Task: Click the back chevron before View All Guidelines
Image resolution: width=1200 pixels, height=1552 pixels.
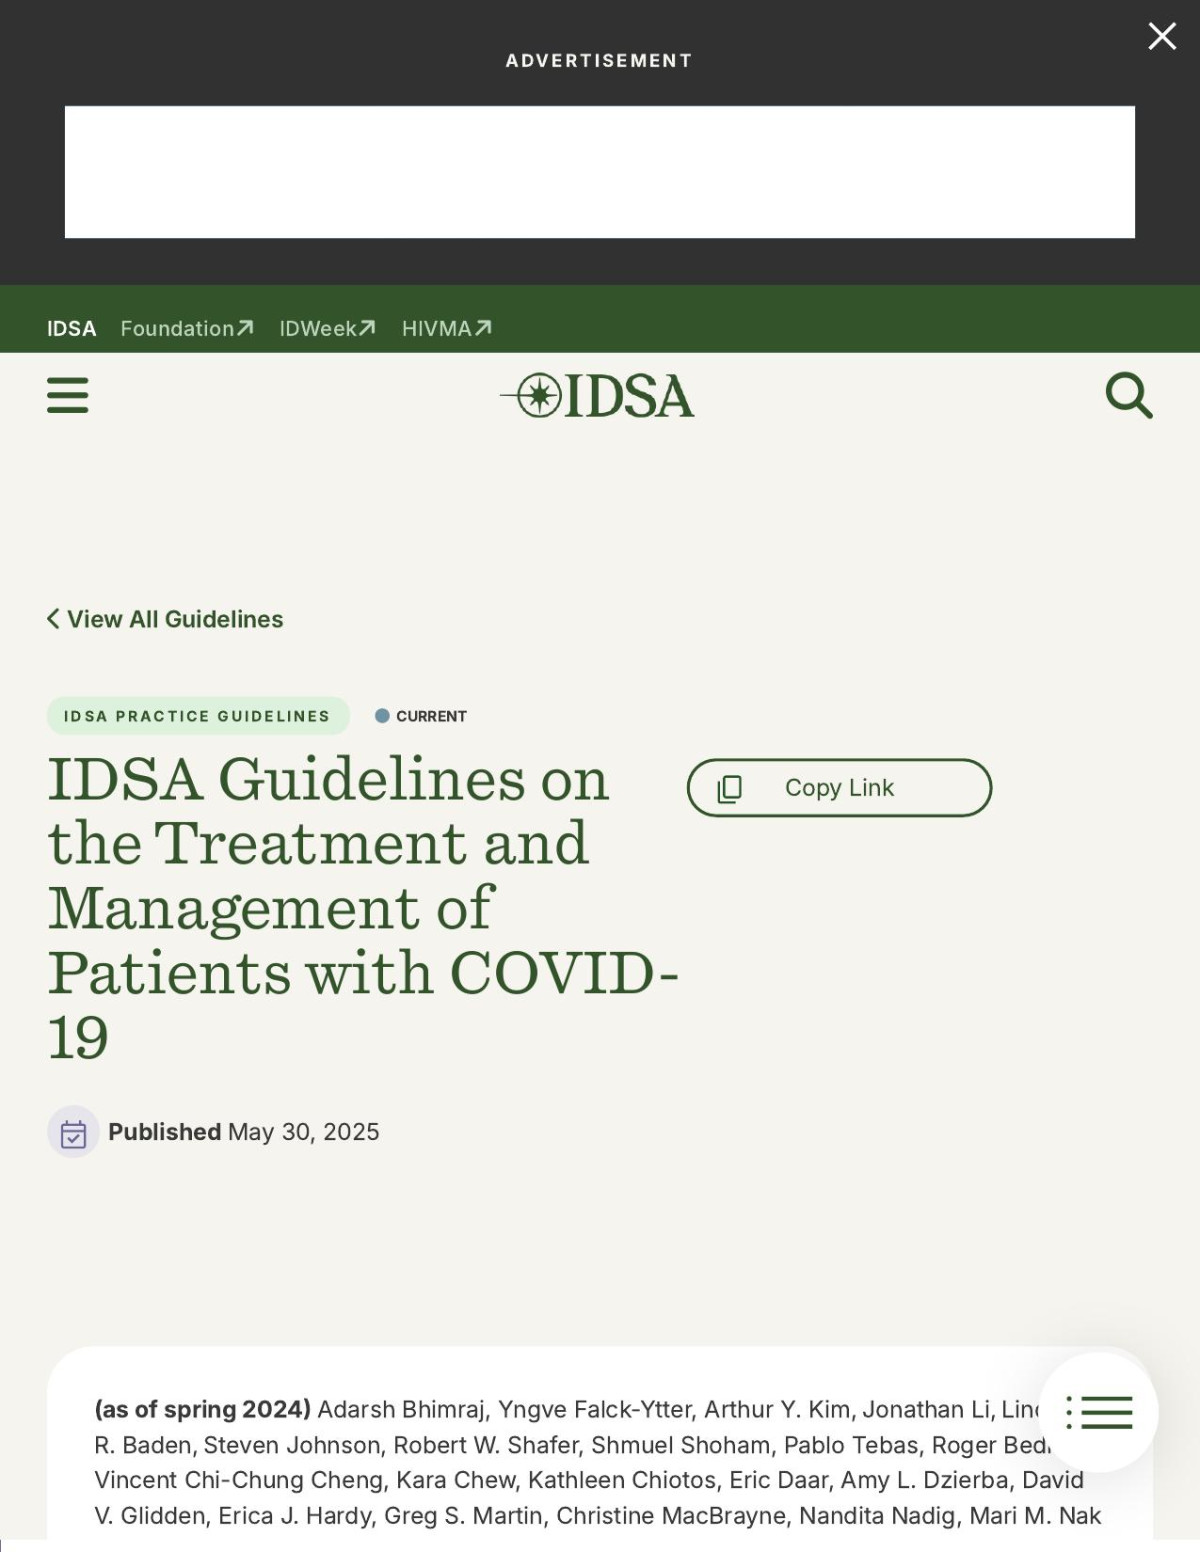Action: click(x=53, y=619)
